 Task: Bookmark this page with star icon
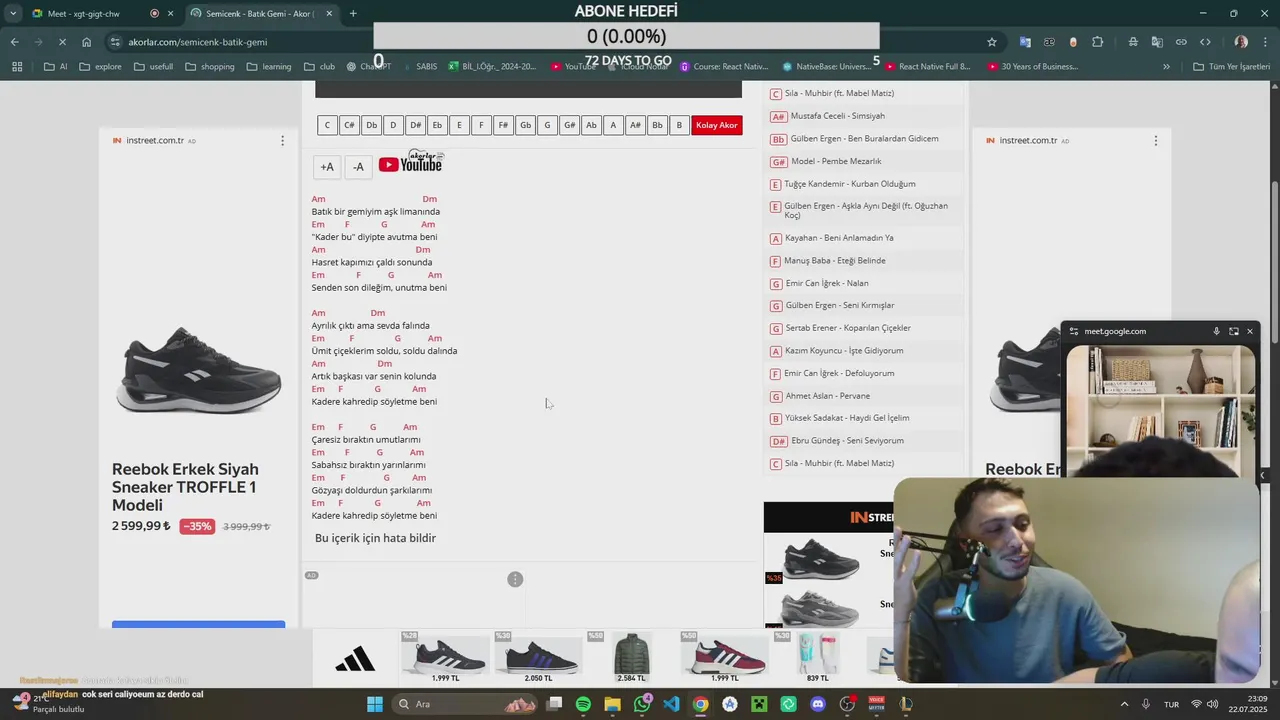(x=992, y=42)
